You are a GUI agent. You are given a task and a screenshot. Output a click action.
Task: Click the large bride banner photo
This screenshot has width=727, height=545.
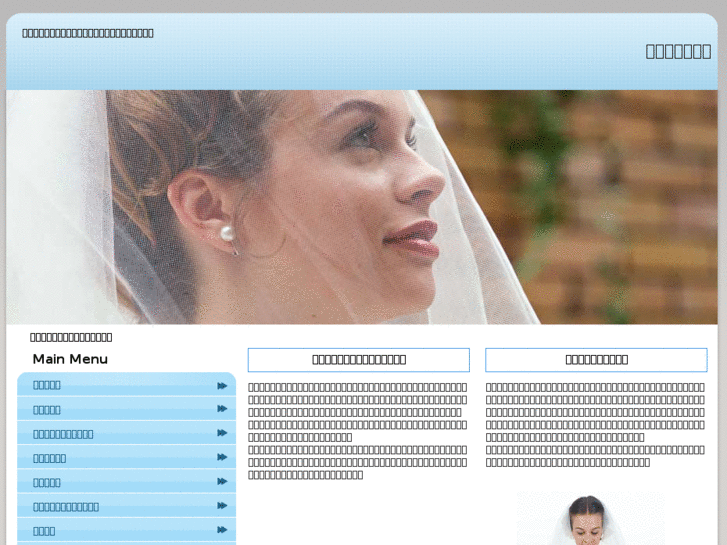tap(362, 207)
